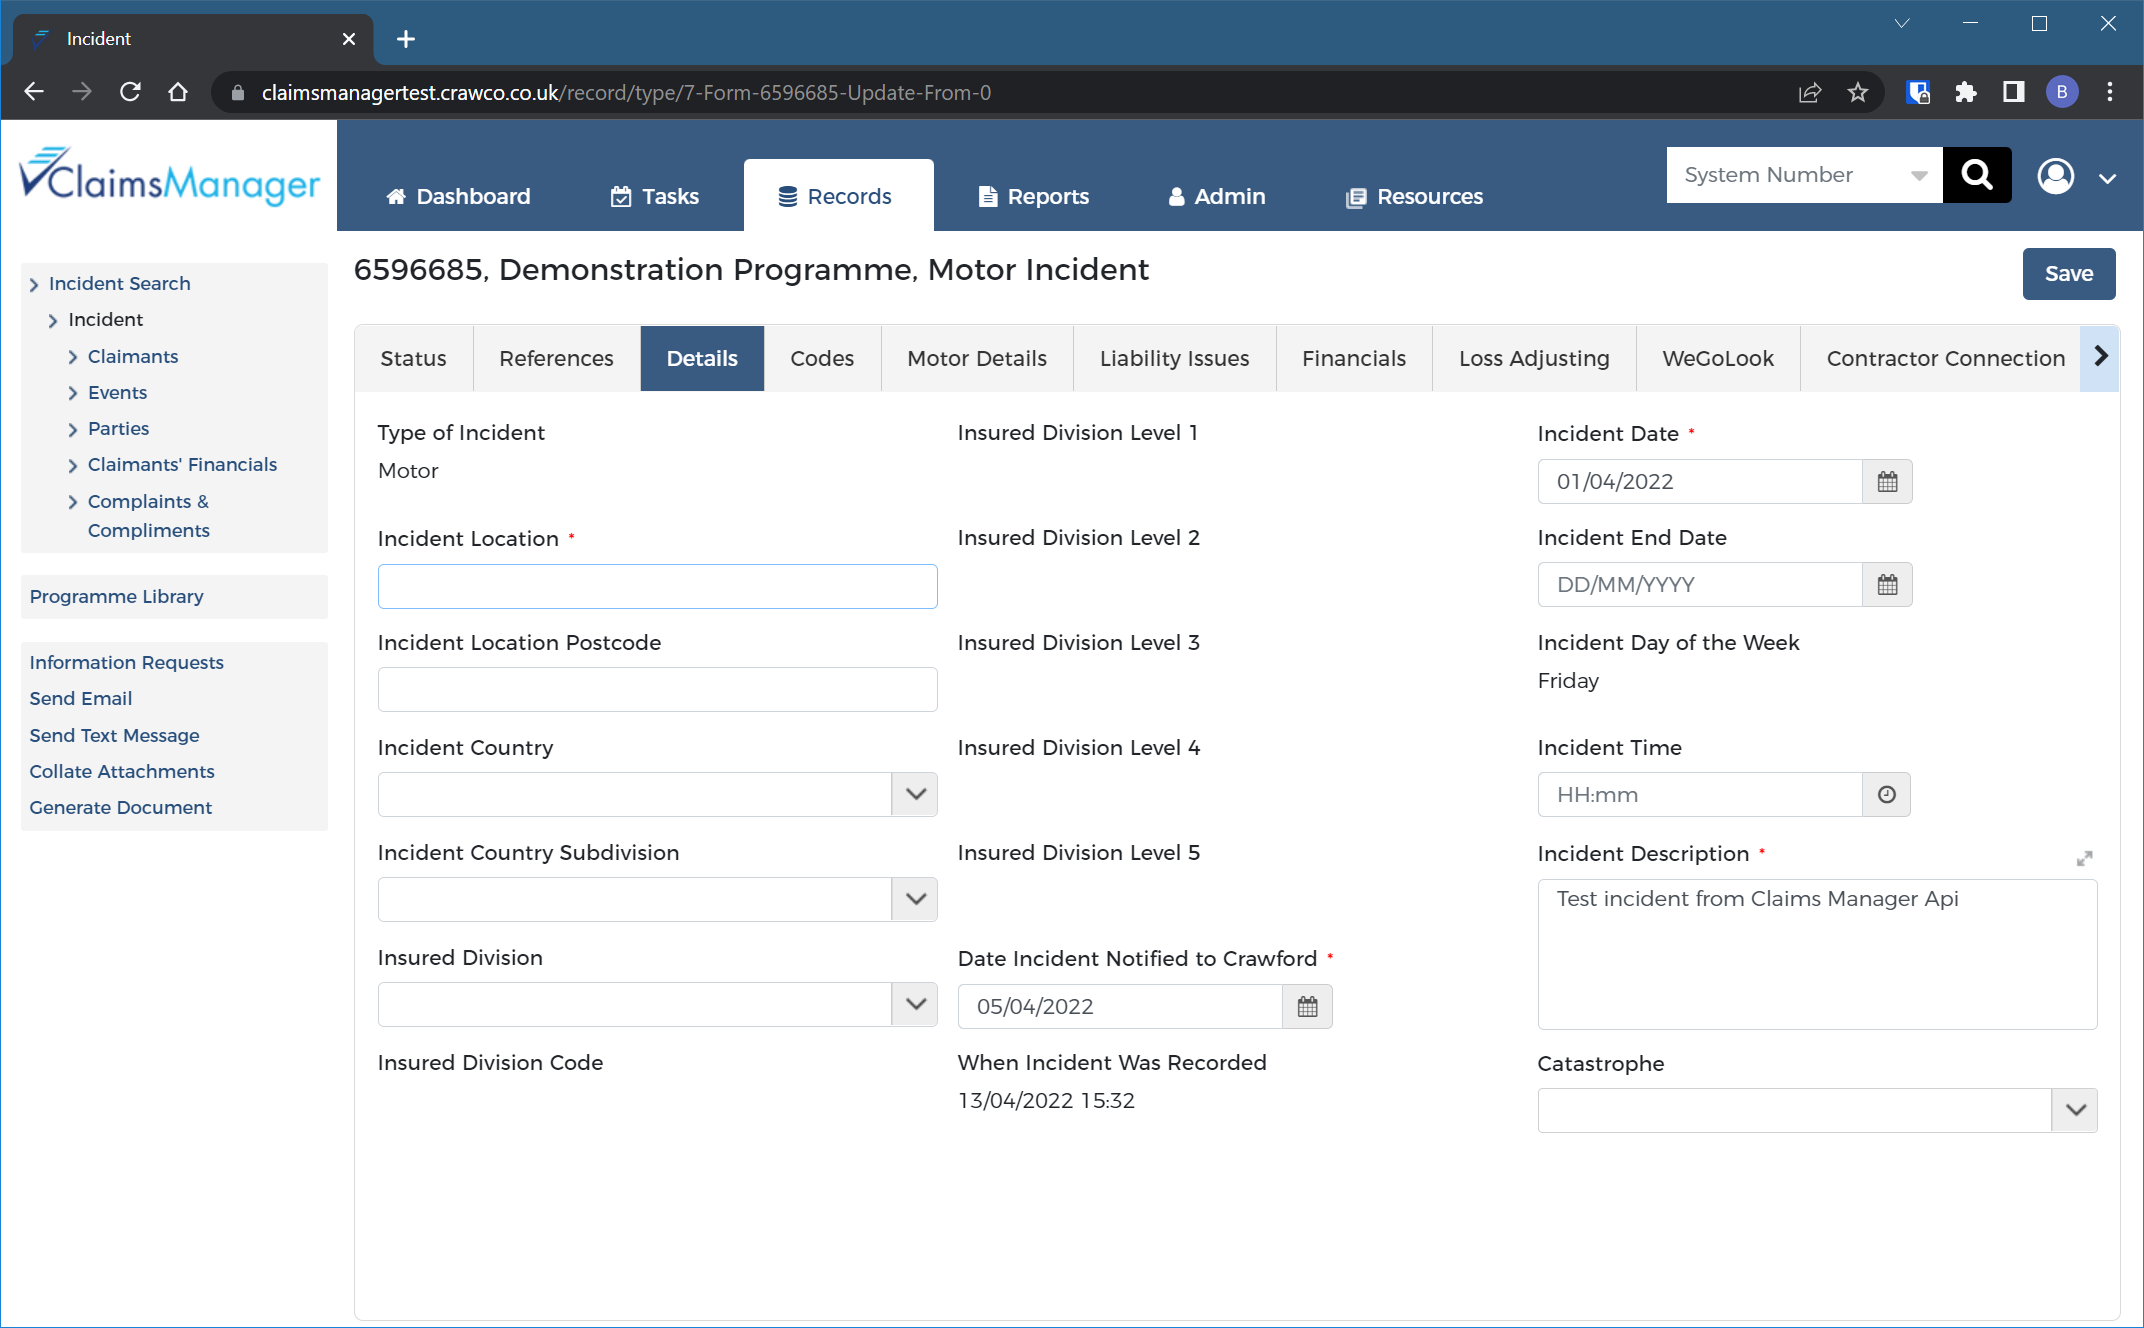Switch to the Status tab
Image resolution: width=2144 pixels, height=1328 pixels.
413,359
